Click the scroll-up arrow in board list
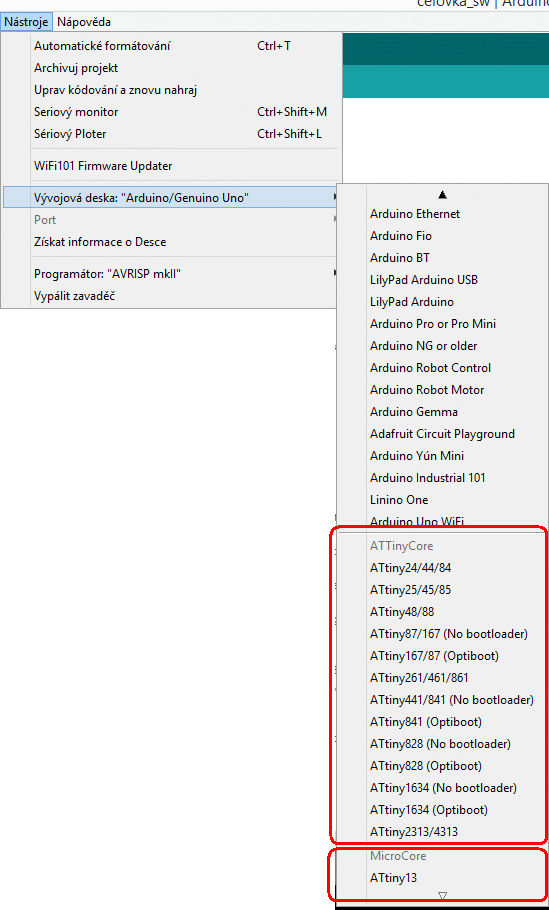This screenshot has height=910, width=549. pyautogui.click(x=443, y=194)
